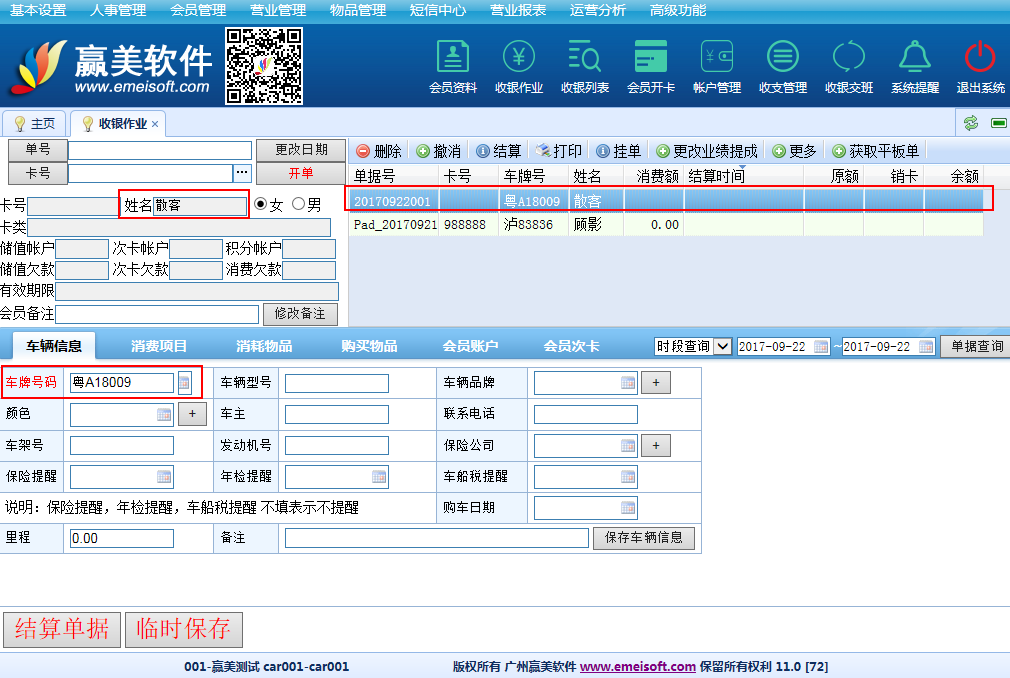Open the 保险公司 picker dropdown
Image resolution: width=1010 pixels, height=678 pixels.
click(627, 445)
